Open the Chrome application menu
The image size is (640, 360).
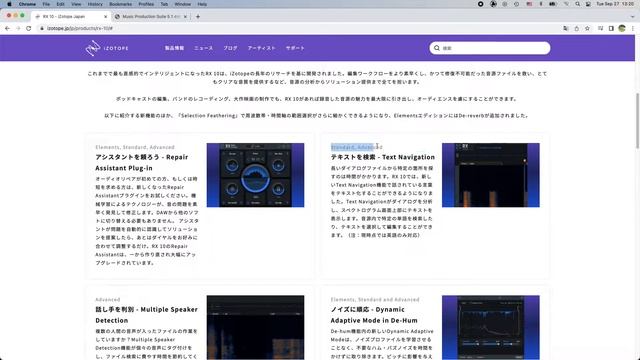27,4
